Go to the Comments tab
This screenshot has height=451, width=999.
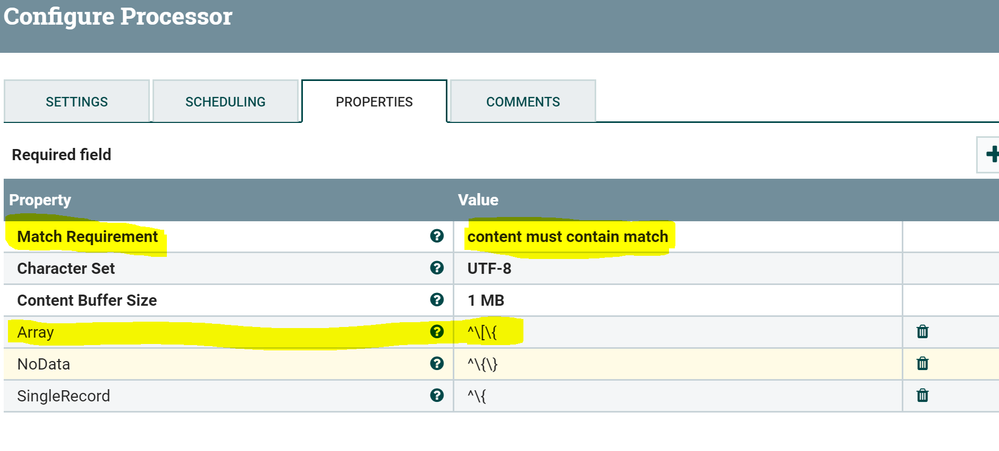523,102
